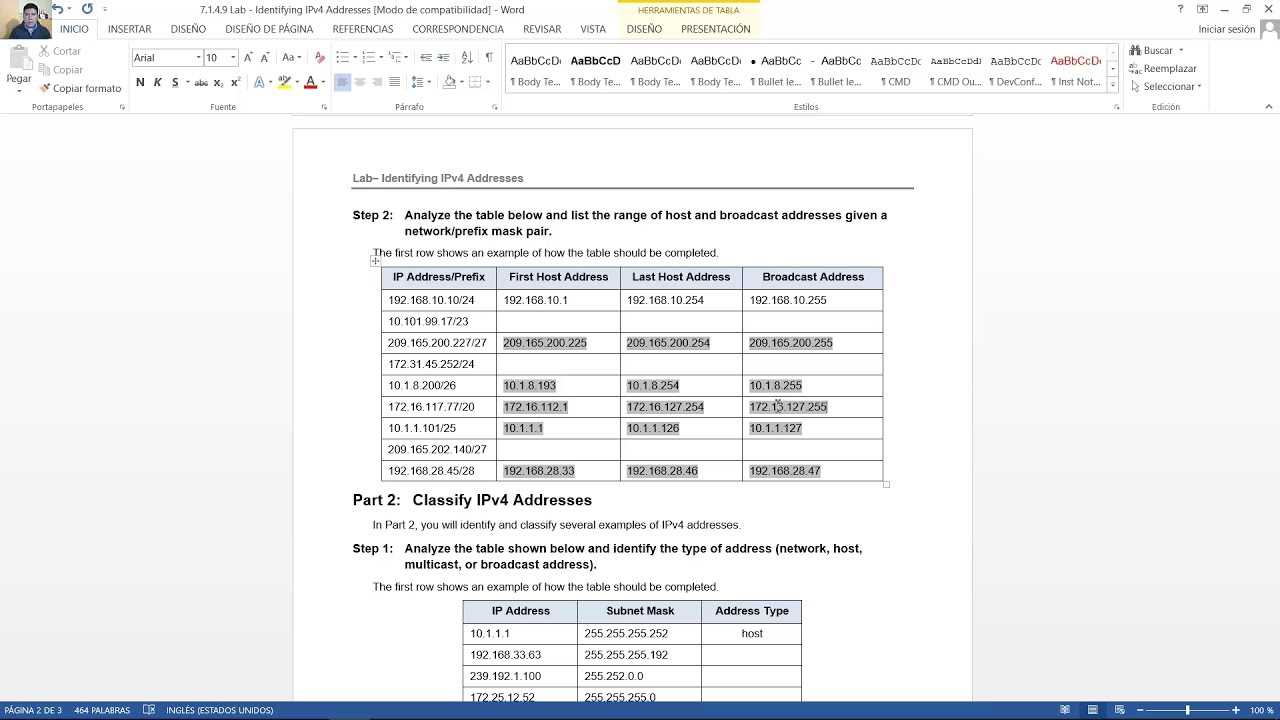Click the 464 PALABRAS word count
1280x720 pixels.
tap(102, 710)
